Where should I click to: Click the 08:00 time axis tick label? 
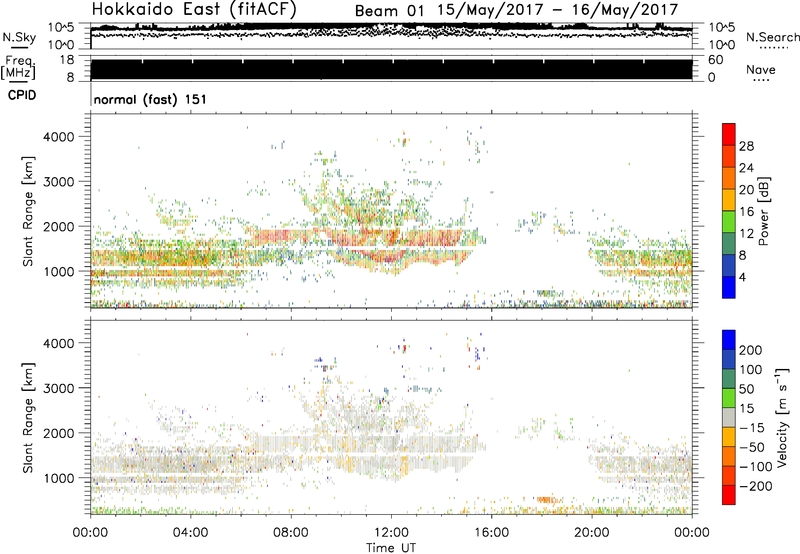tap(291, 533)
